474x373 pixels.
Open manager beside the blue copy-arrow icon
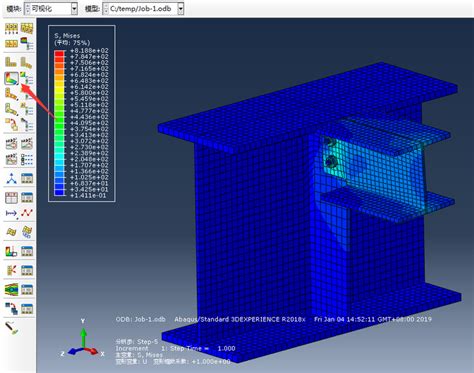(x=27, y=308)
